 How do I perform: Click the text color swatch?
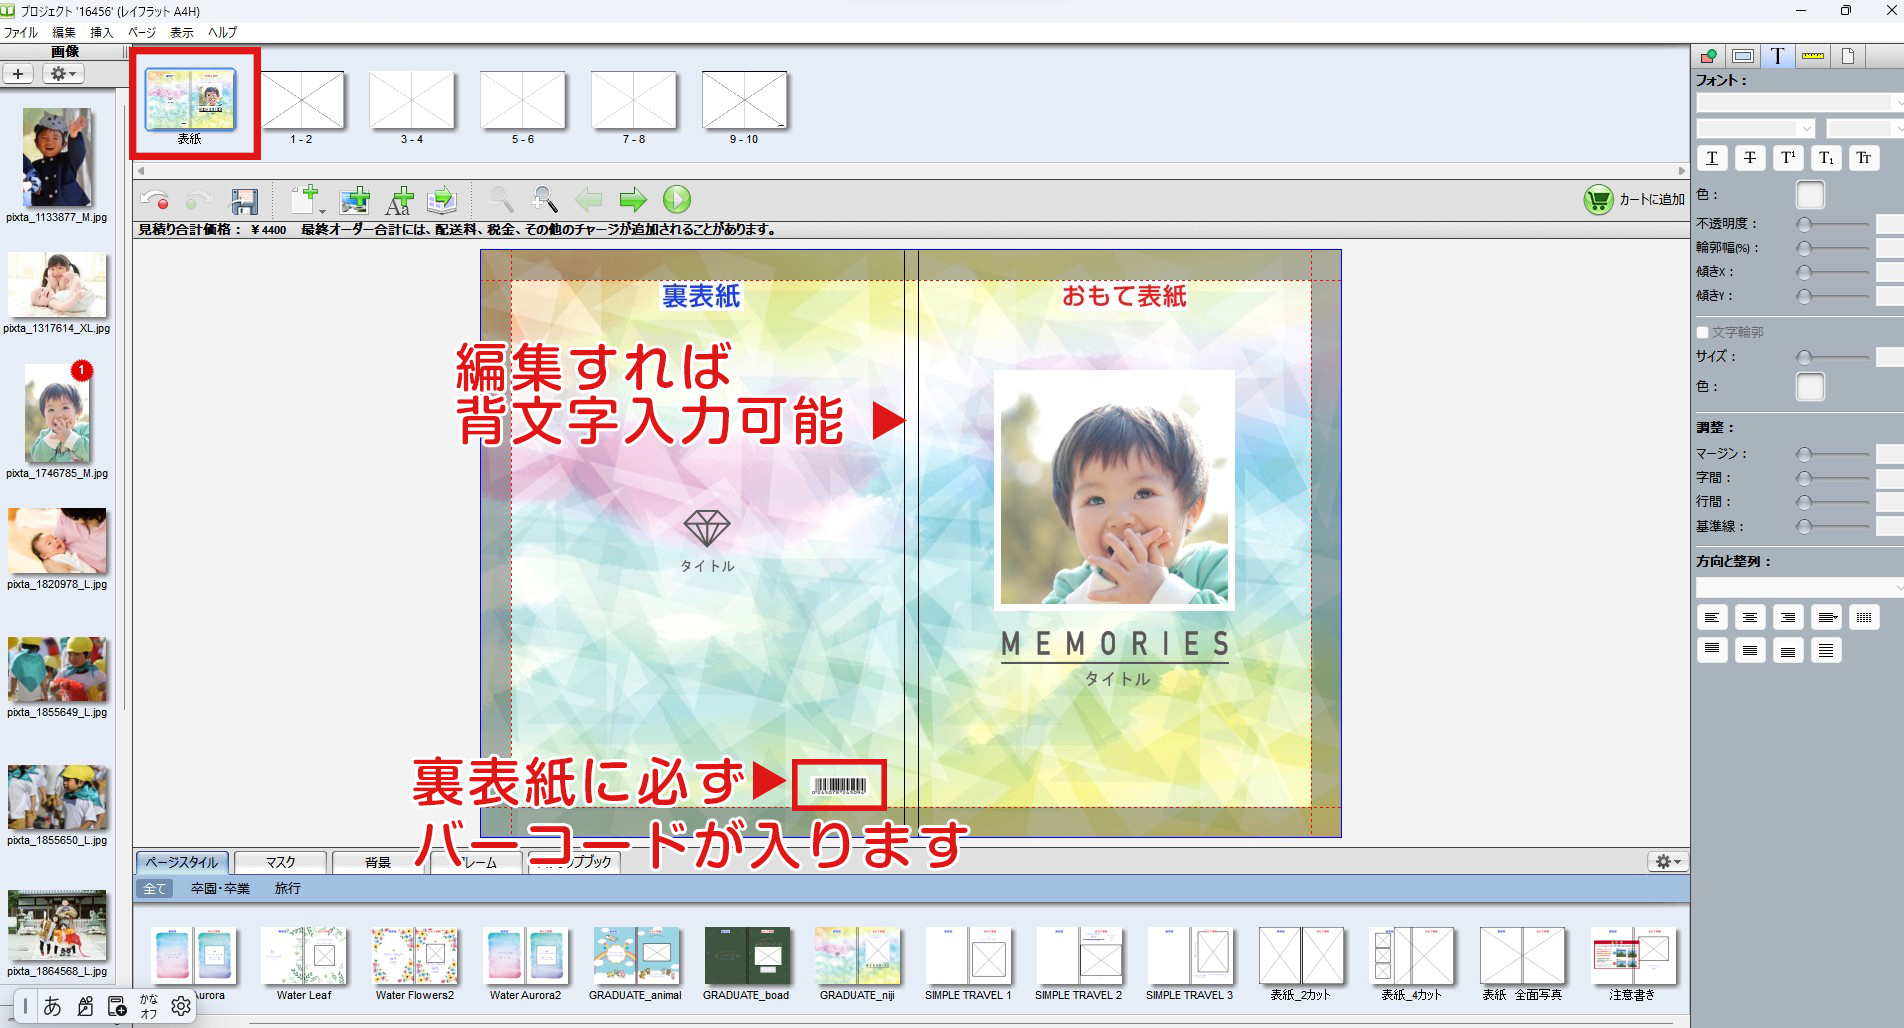coord(1810,194)
